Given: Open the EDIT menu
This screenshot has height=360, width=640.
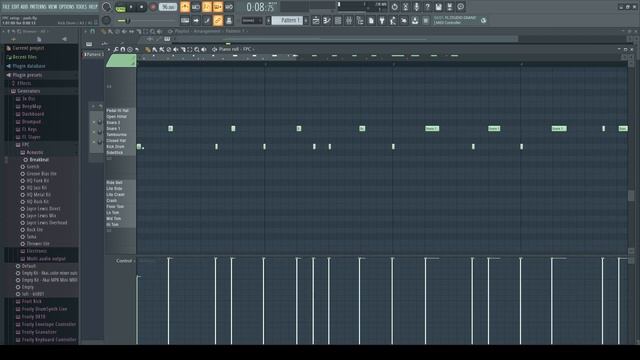Looking at the screenshot, I should (16, 7).
